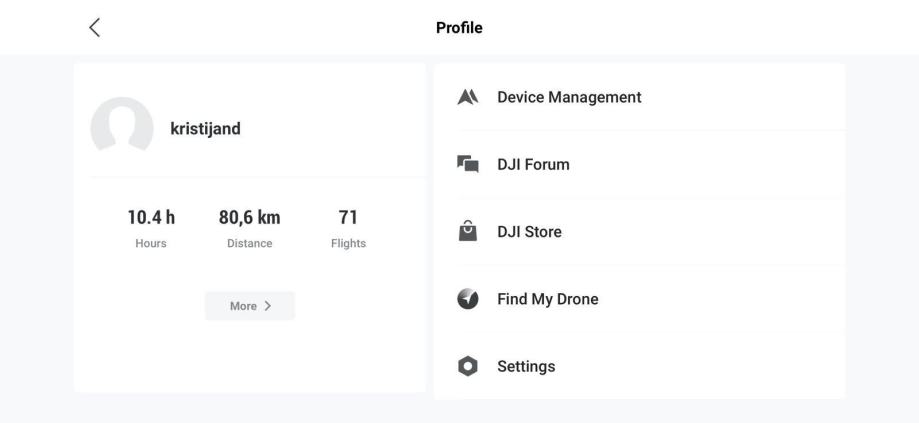Click the DJI Store shopping bag icon
This screenshot has height=423, width=919.
(467, 232)
